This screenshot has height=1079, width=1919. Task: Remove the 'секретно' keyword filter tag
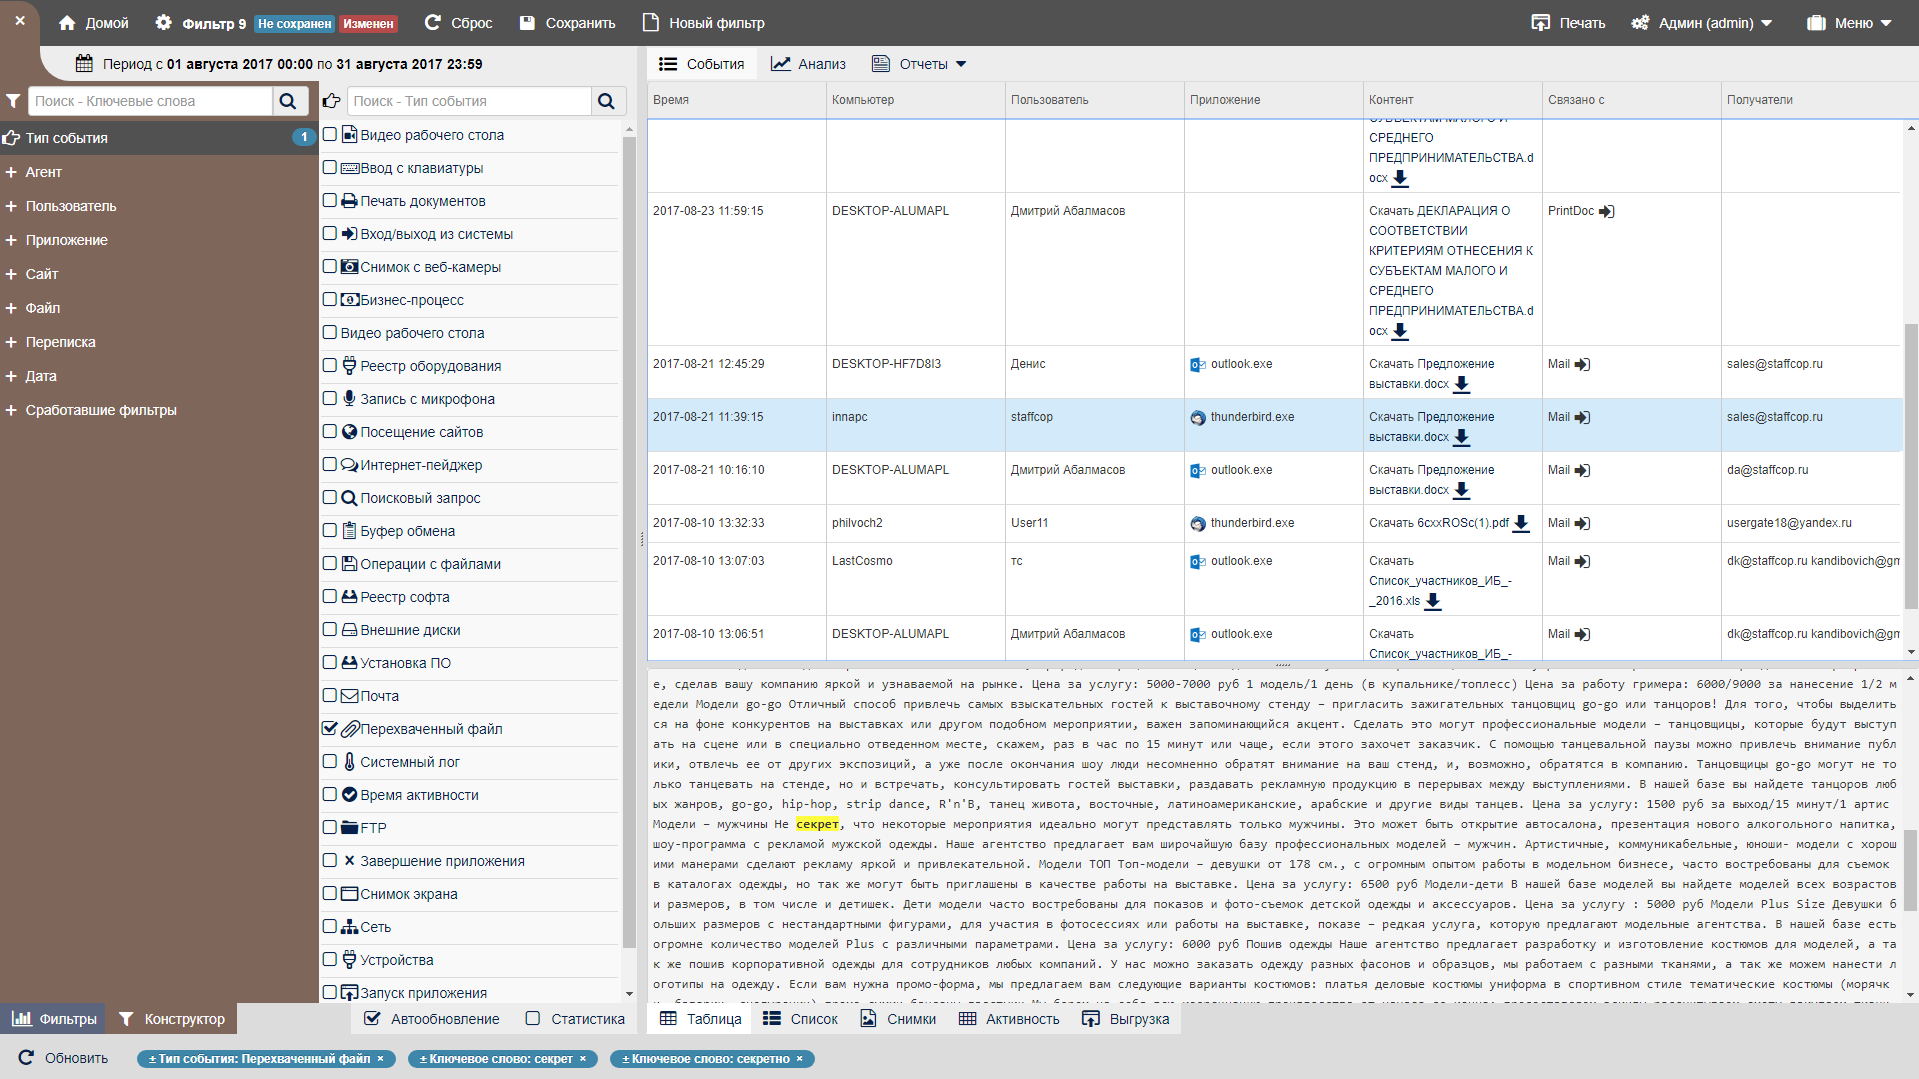tap(799, 1059)
